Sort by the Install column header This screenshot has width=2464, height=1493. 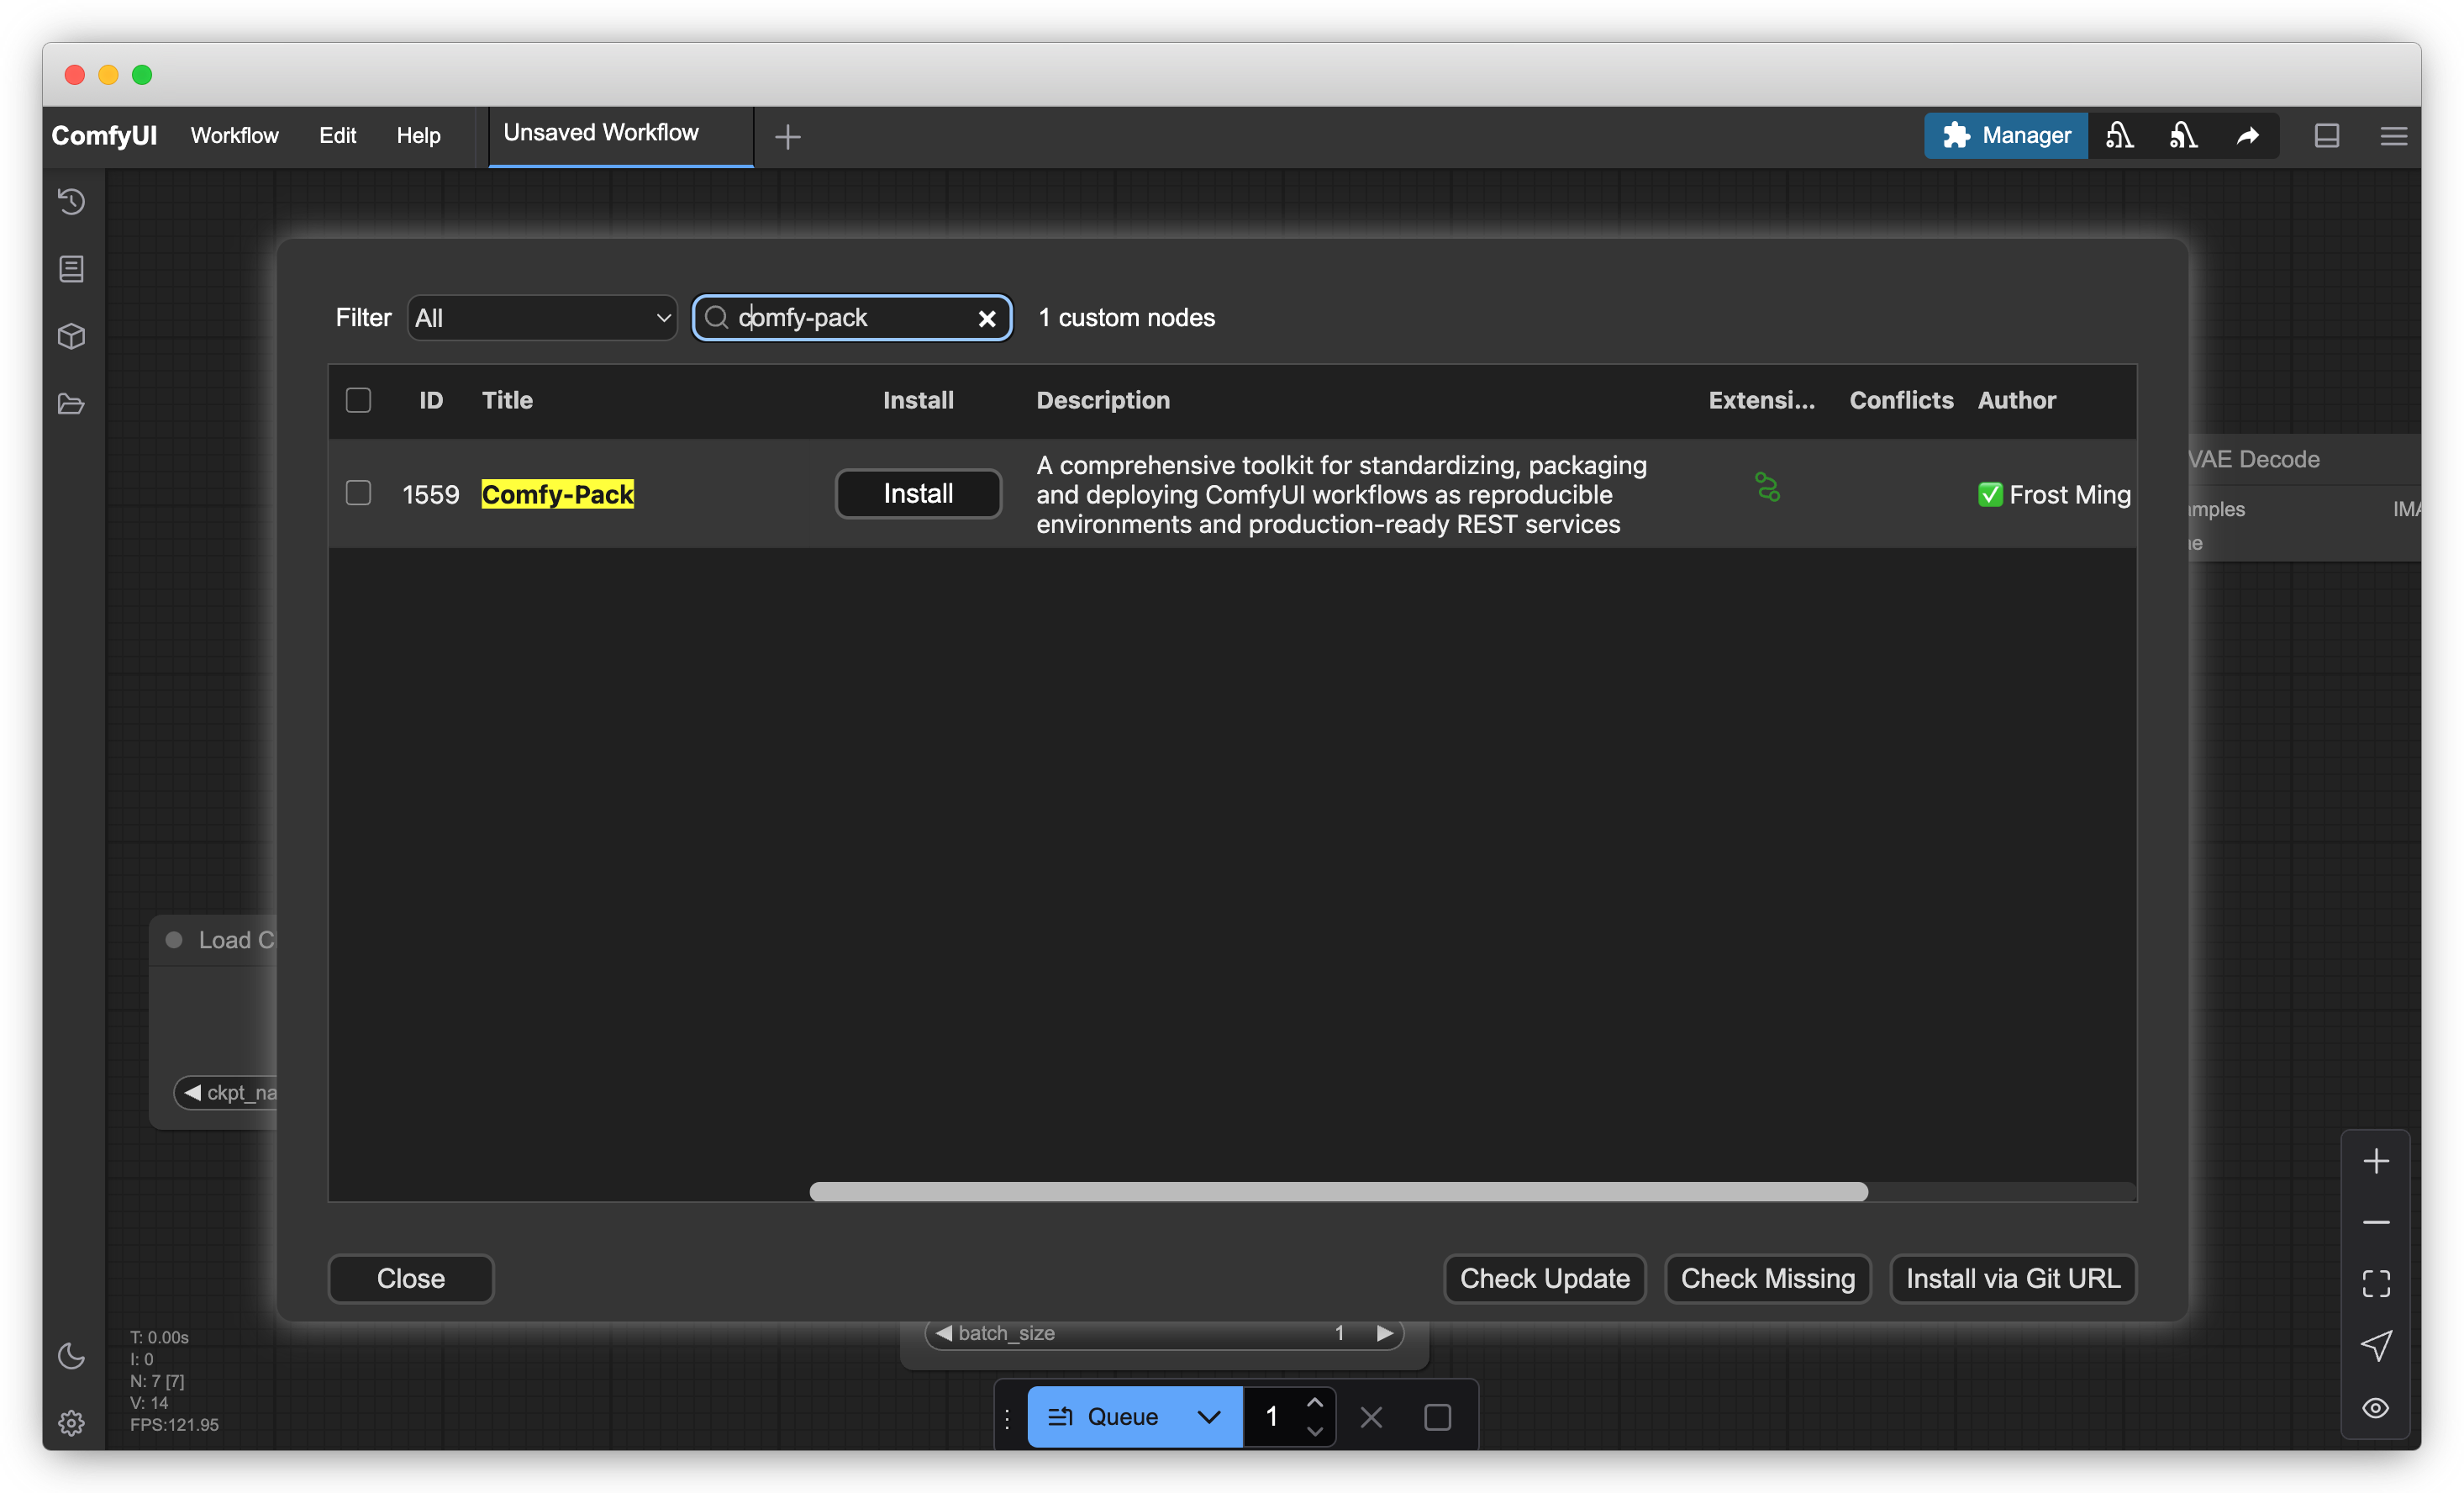[918, 400]
